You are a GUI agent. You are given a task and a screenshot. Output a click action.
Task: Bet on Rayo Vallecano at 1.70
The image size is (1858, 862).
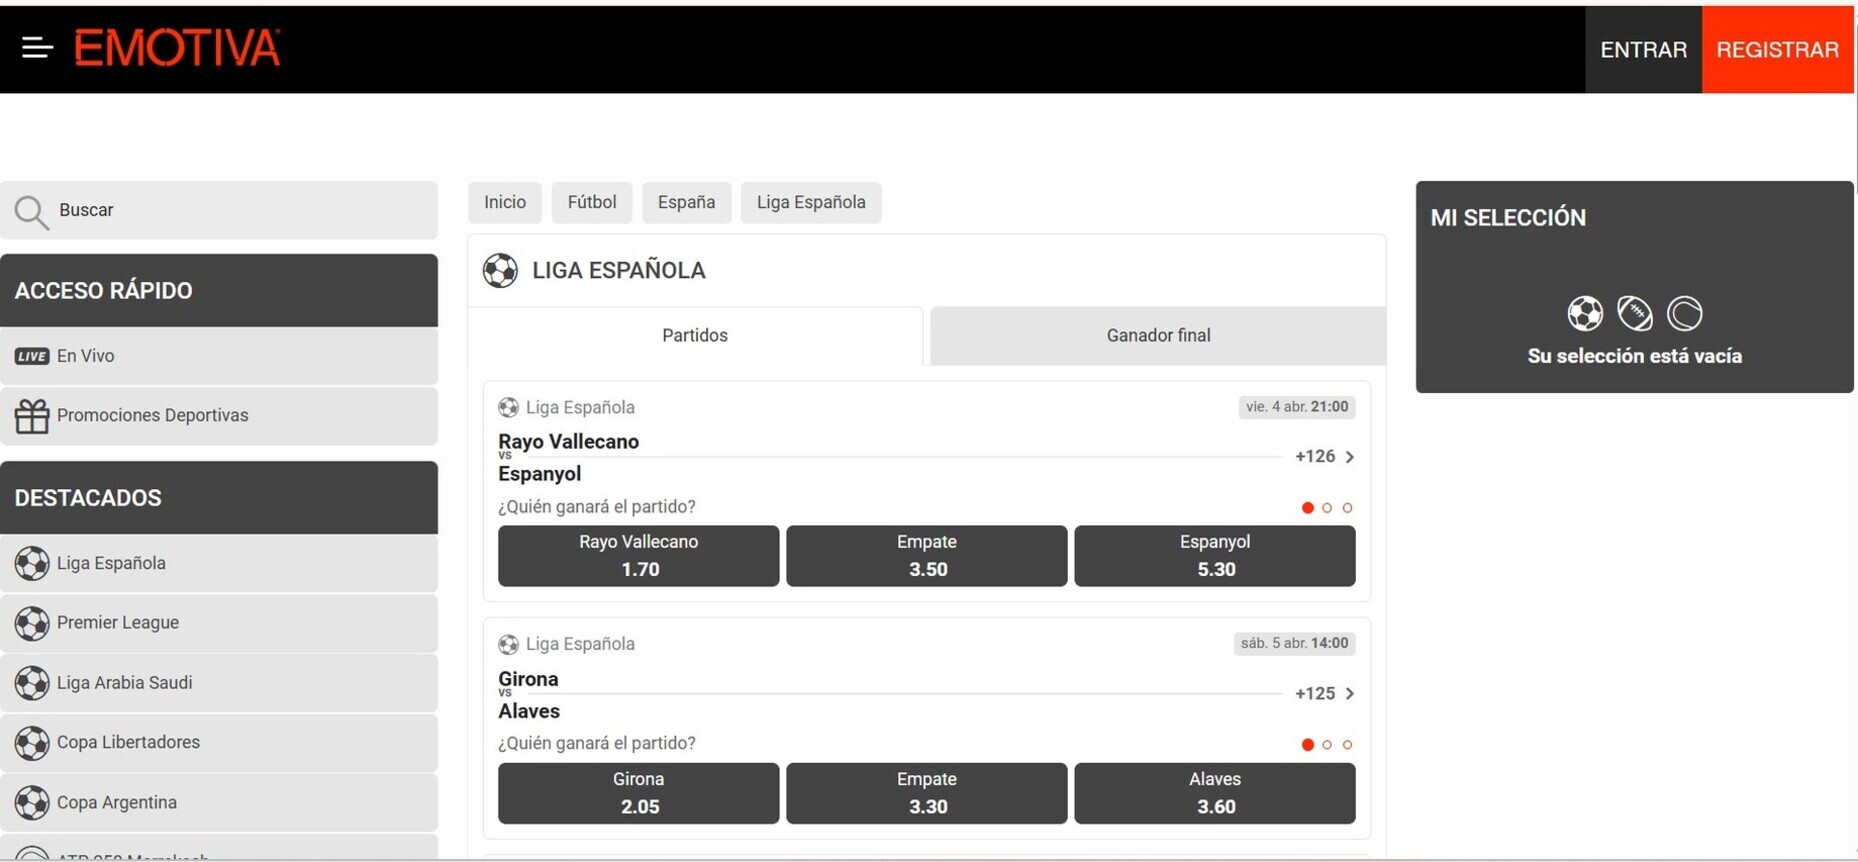pyautogui.click(x=638, y=556)
